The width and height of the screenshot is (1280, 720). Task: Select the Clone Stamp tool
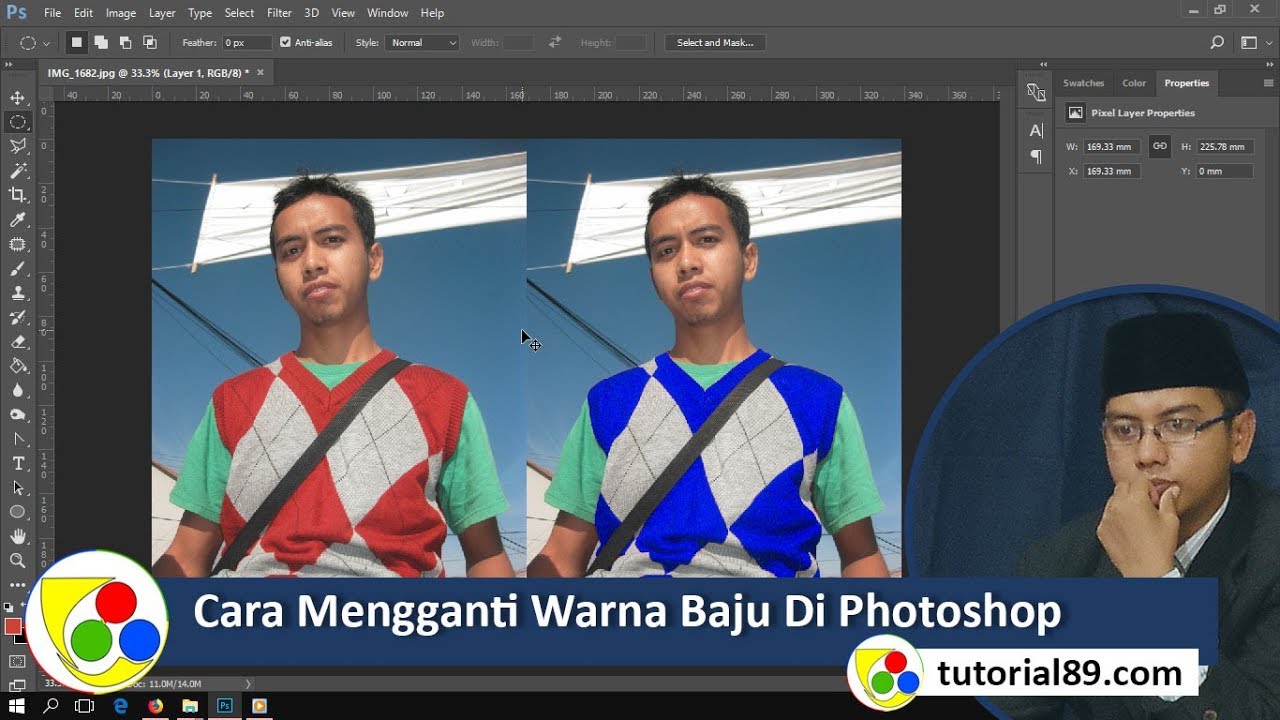pyautogui.click(x=18, y=293)
